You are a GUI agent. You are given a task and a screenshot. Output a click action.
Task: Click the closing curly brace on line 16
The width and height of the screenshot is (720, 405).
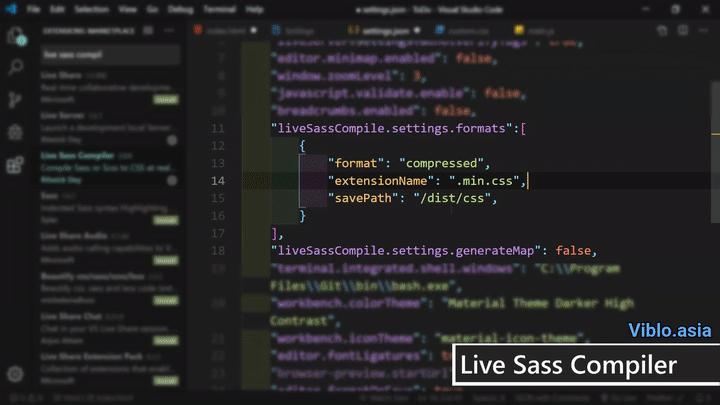(x=302, y=216)
